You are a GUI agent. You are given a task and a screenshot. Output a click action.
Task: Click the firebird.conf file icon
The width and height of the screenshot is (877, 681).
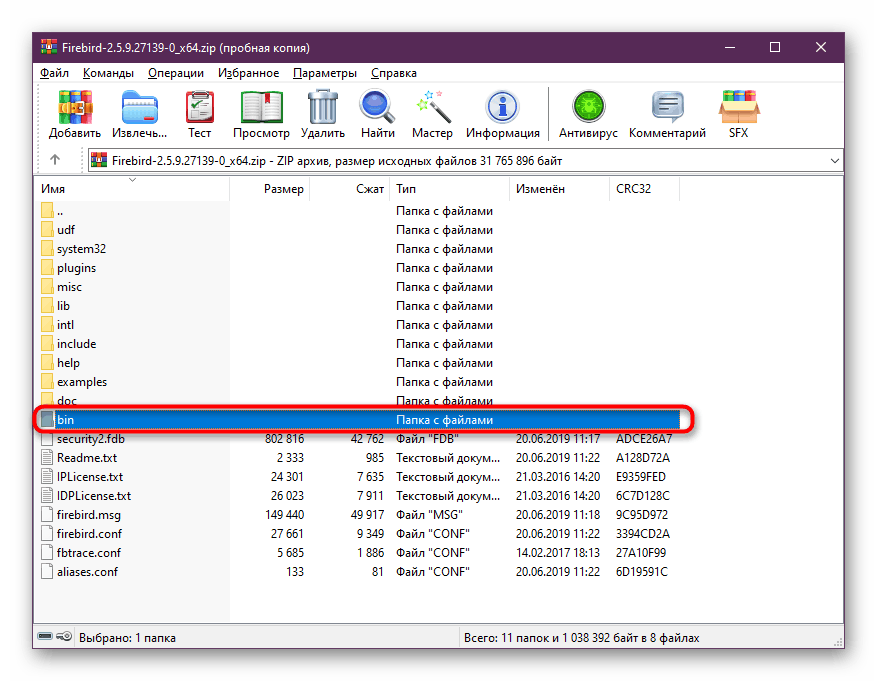(x=47, y=534)
